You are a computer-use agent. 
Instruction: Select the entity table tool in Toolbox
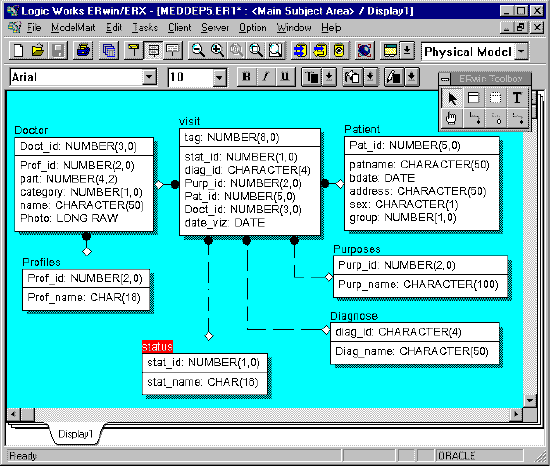coord(474,98)
